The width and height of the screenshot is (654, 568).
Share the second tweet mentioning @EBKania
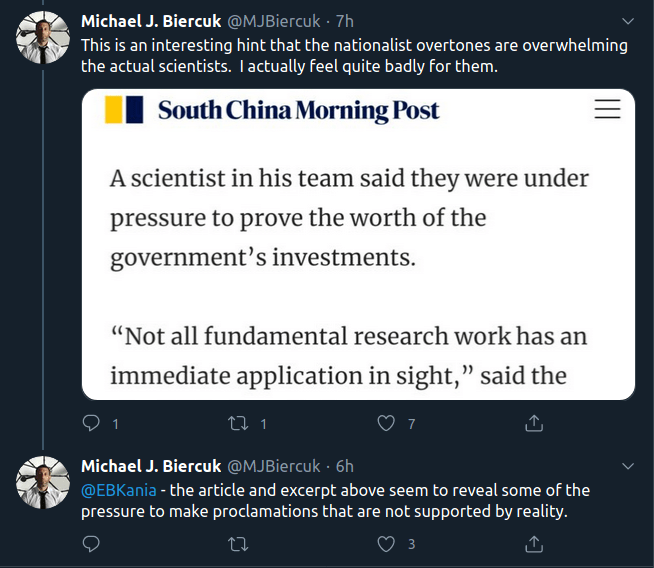pos(534,544)
